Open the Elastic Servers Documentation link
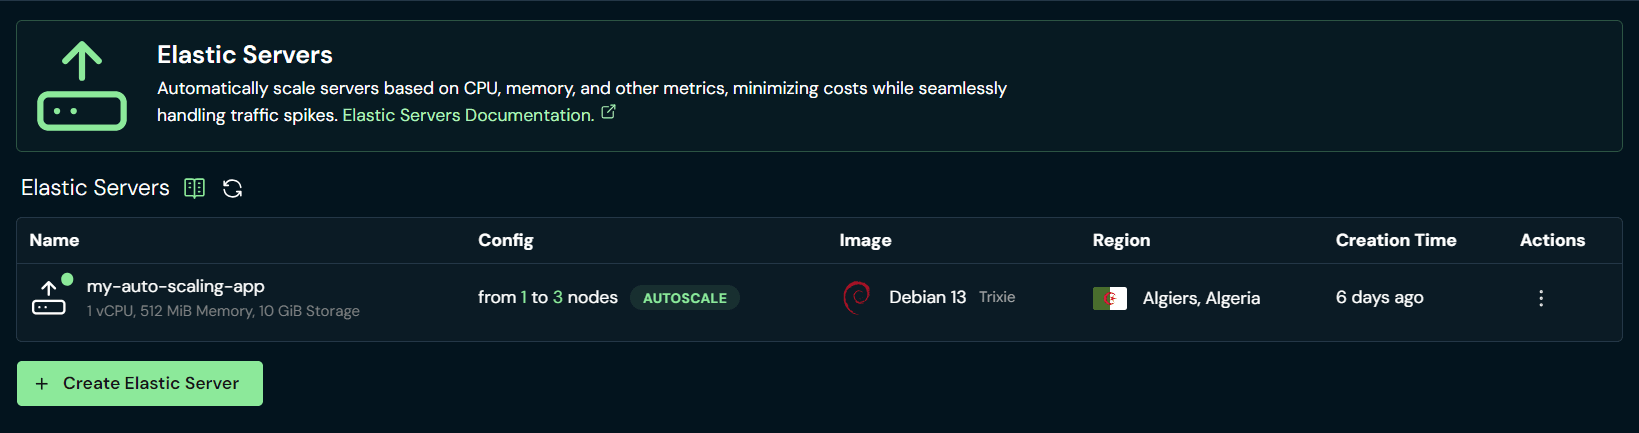1639x433 pixels. tap(468, 115)
